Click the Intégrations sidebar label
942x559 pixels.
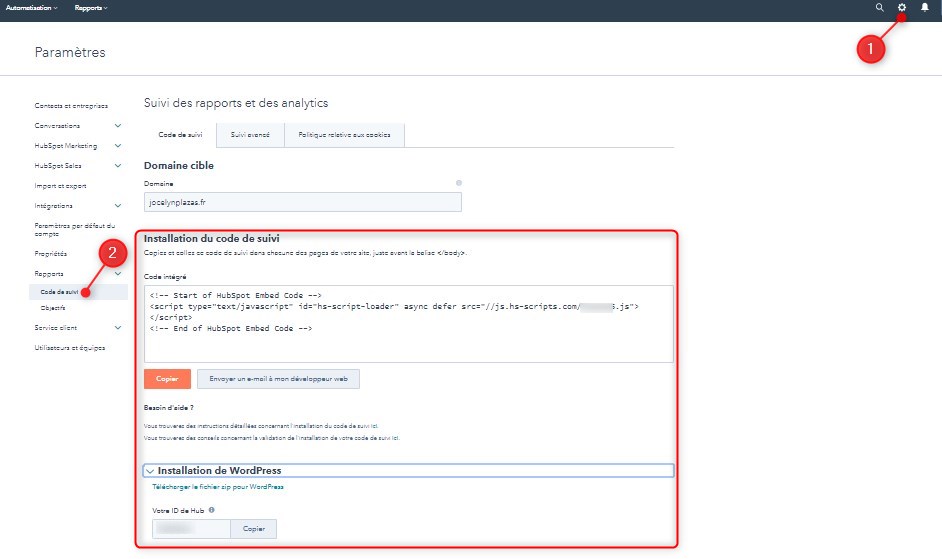tap(53, 206)
